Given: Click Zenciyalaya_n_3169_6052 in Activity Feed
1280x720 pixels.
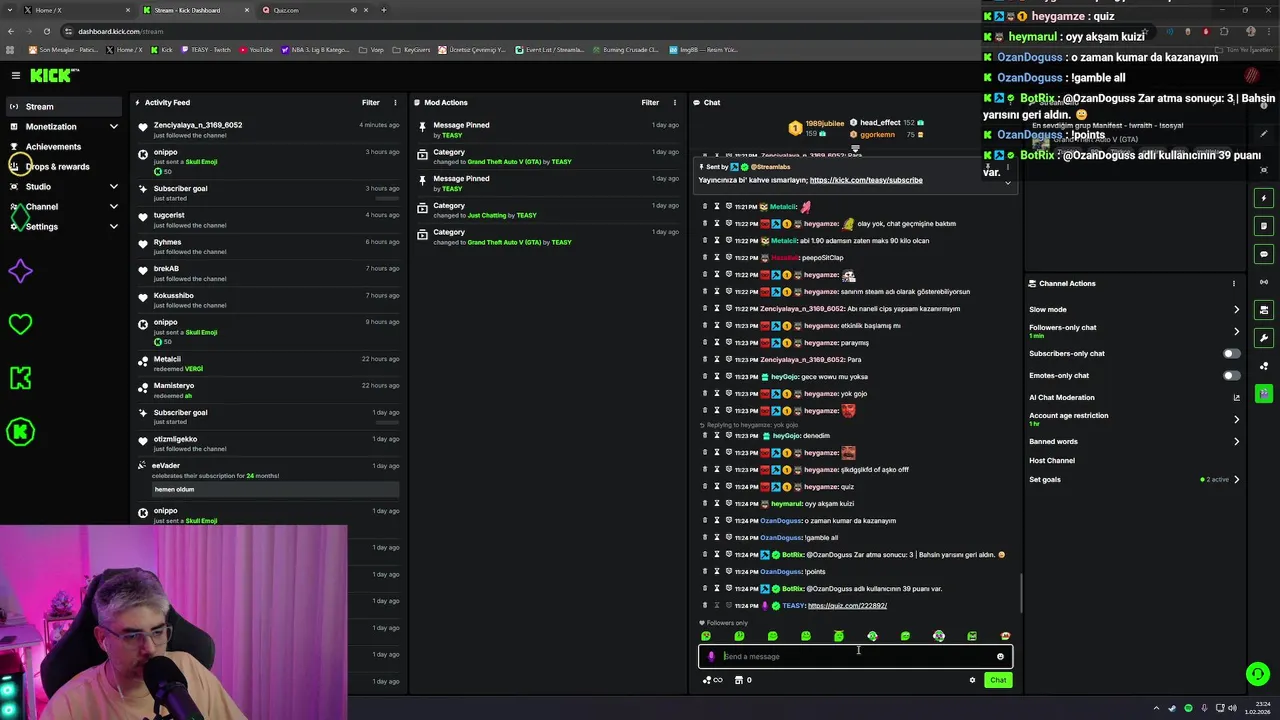Looking at the screenshot, I should coord(198,125).
